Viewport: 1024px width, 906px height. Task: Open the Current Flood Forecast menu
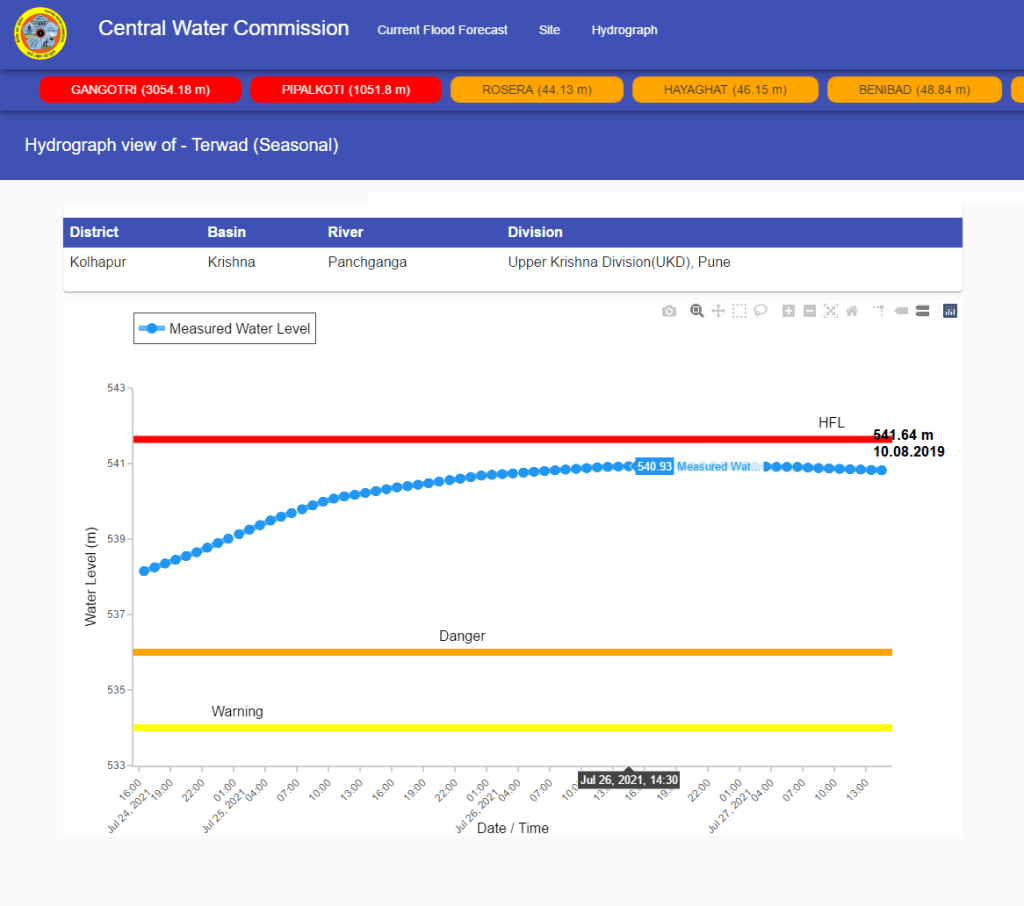click(x=442, y=30)
